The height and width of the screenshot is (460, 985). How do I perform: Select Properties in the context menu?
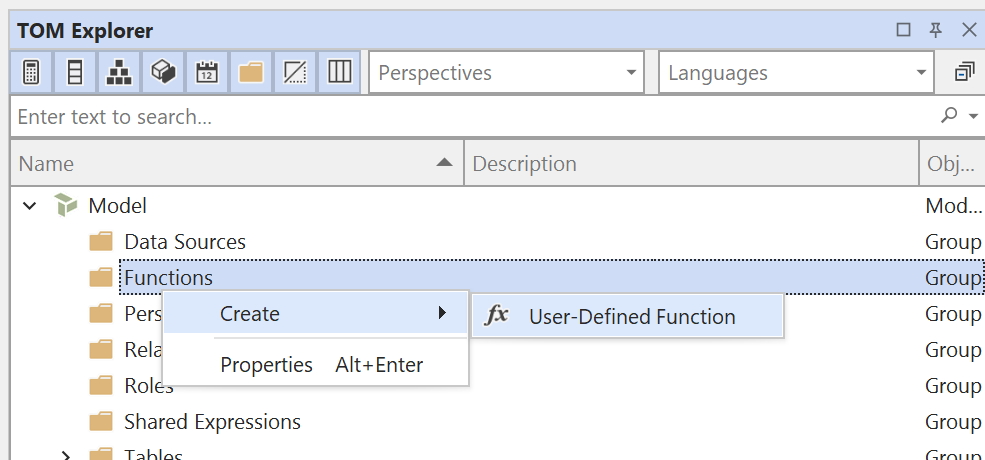pos(266,365)
